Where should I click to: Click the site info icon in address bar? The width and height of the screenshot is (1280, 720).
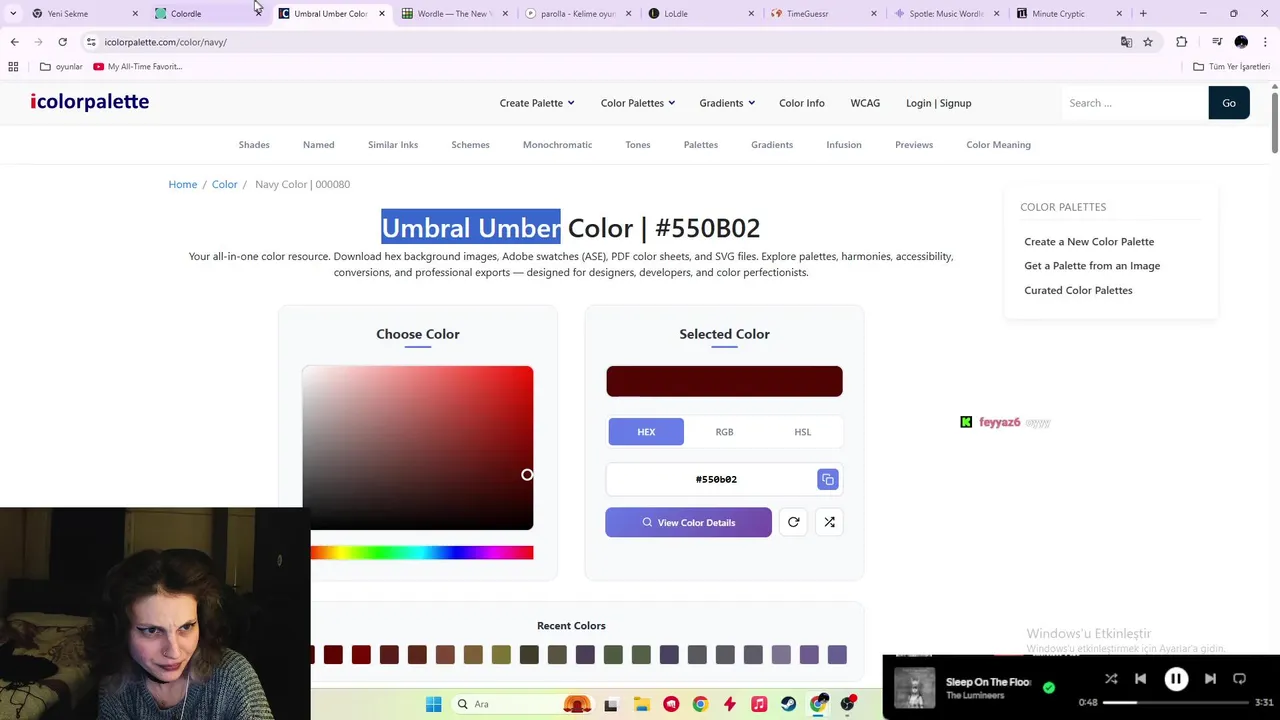[x=91, y=42]
